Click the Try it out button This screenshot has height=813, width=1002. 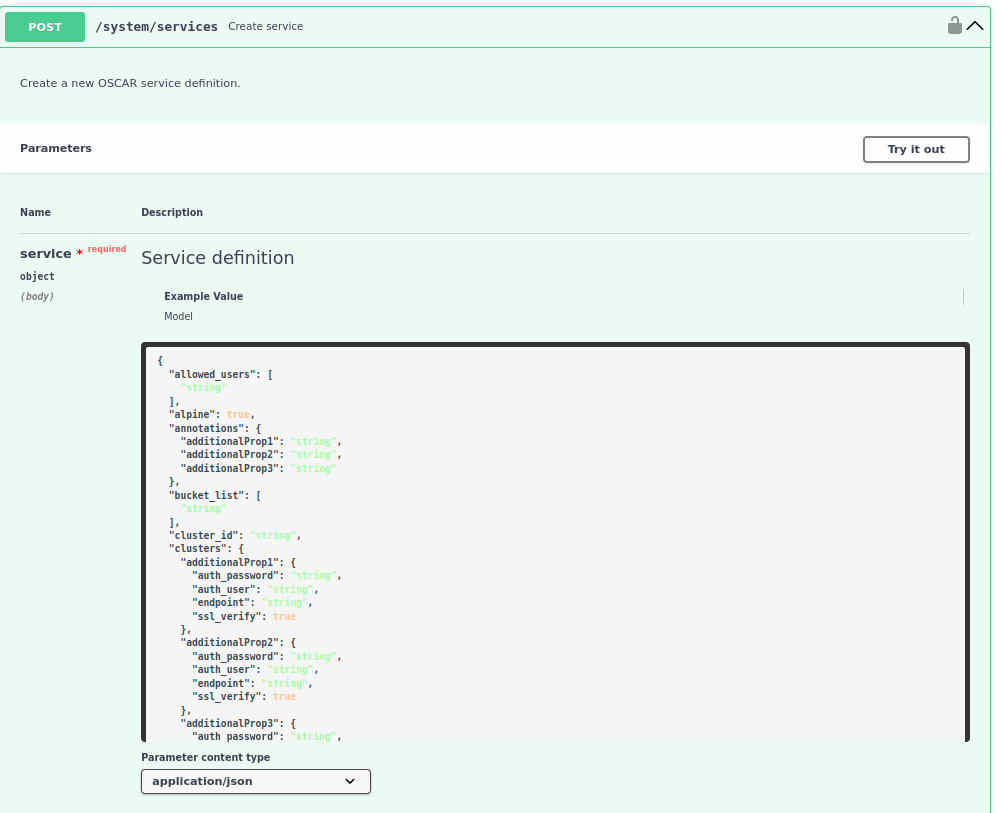916,149
